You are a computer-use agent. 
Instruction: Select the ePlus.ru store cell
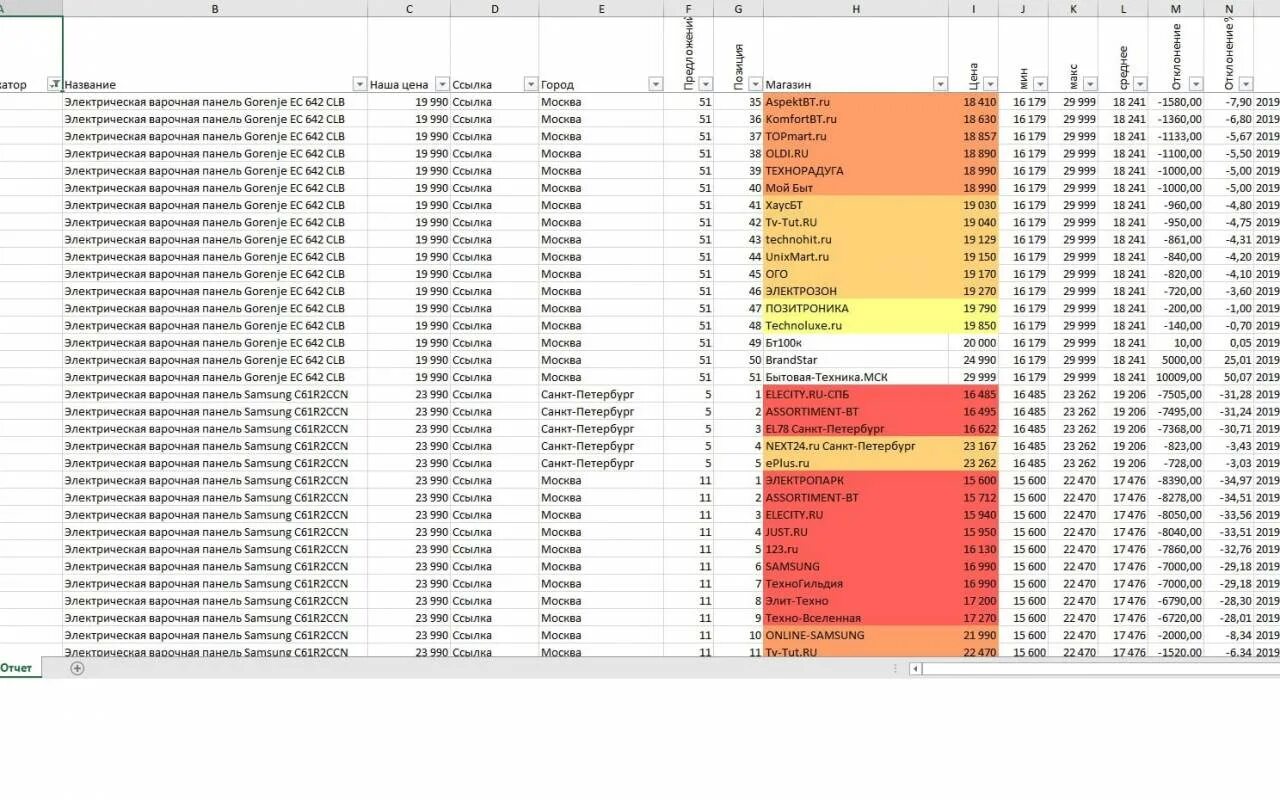click(x=856, y=463)
